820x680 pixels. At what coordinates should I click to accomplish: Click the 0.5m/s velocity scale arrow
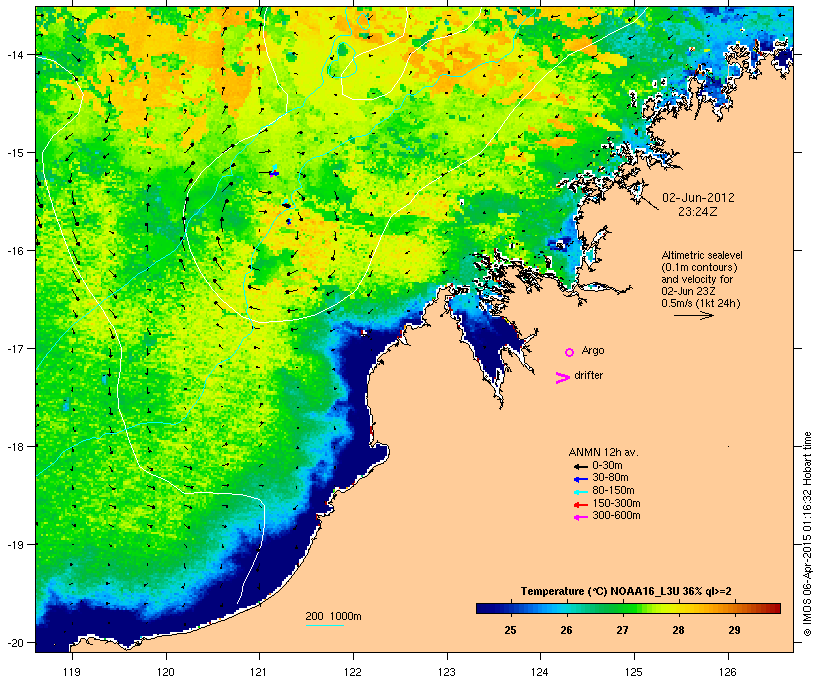693,315
